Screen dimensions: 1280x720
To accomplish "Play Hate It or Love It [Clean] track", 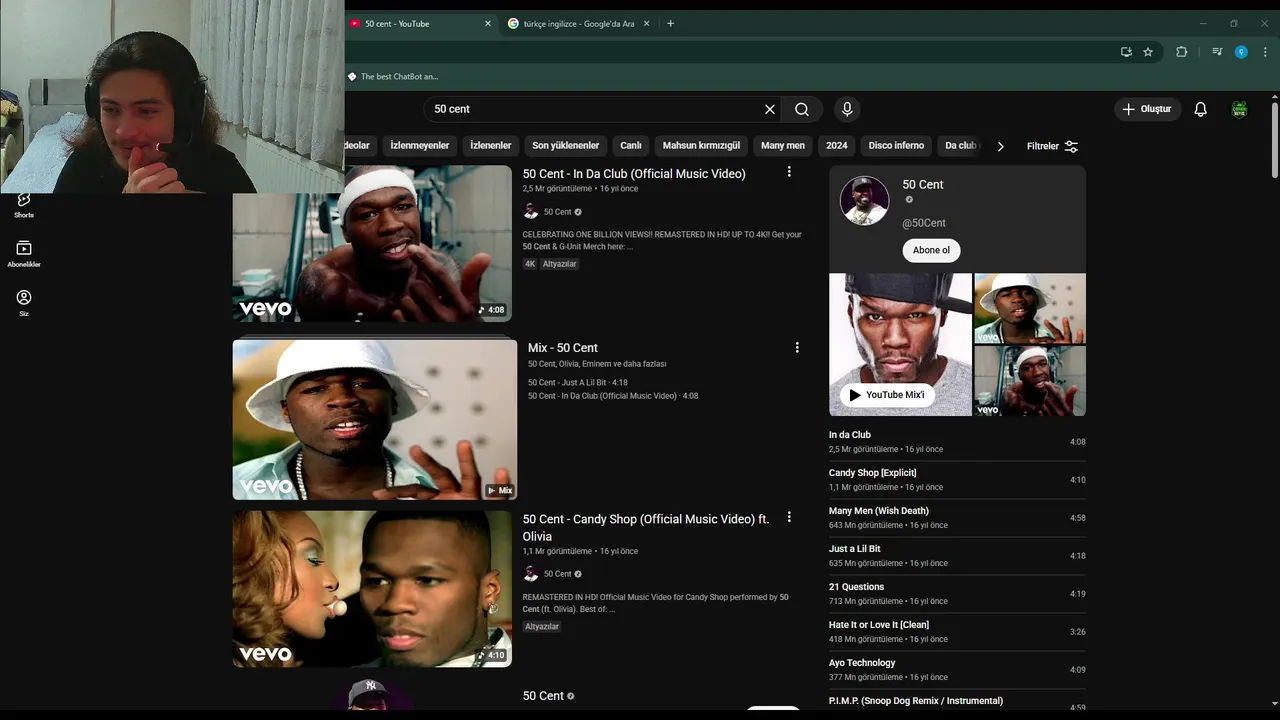I will pyautogui.click(x=957, y=632).
